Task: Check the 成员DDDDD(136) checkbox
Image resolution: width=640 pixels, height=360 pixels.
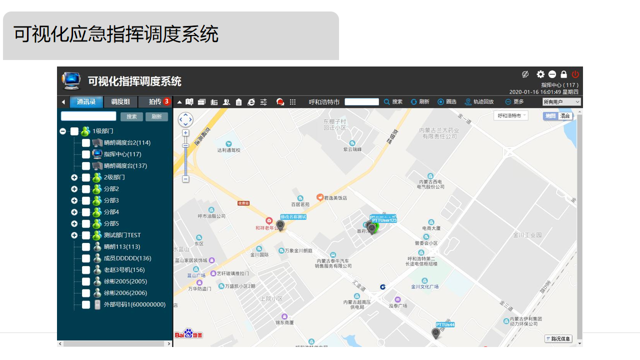Action: 86,258
